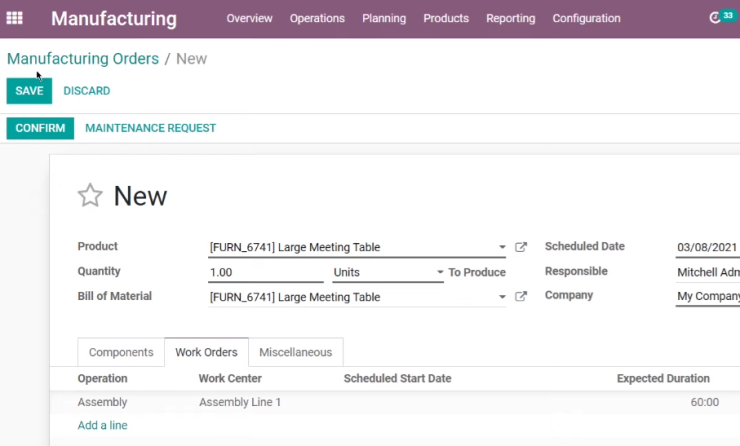Viewport: 740px width, 446px height.
Task: Switch to the Components tab
Action: (121, 352)
